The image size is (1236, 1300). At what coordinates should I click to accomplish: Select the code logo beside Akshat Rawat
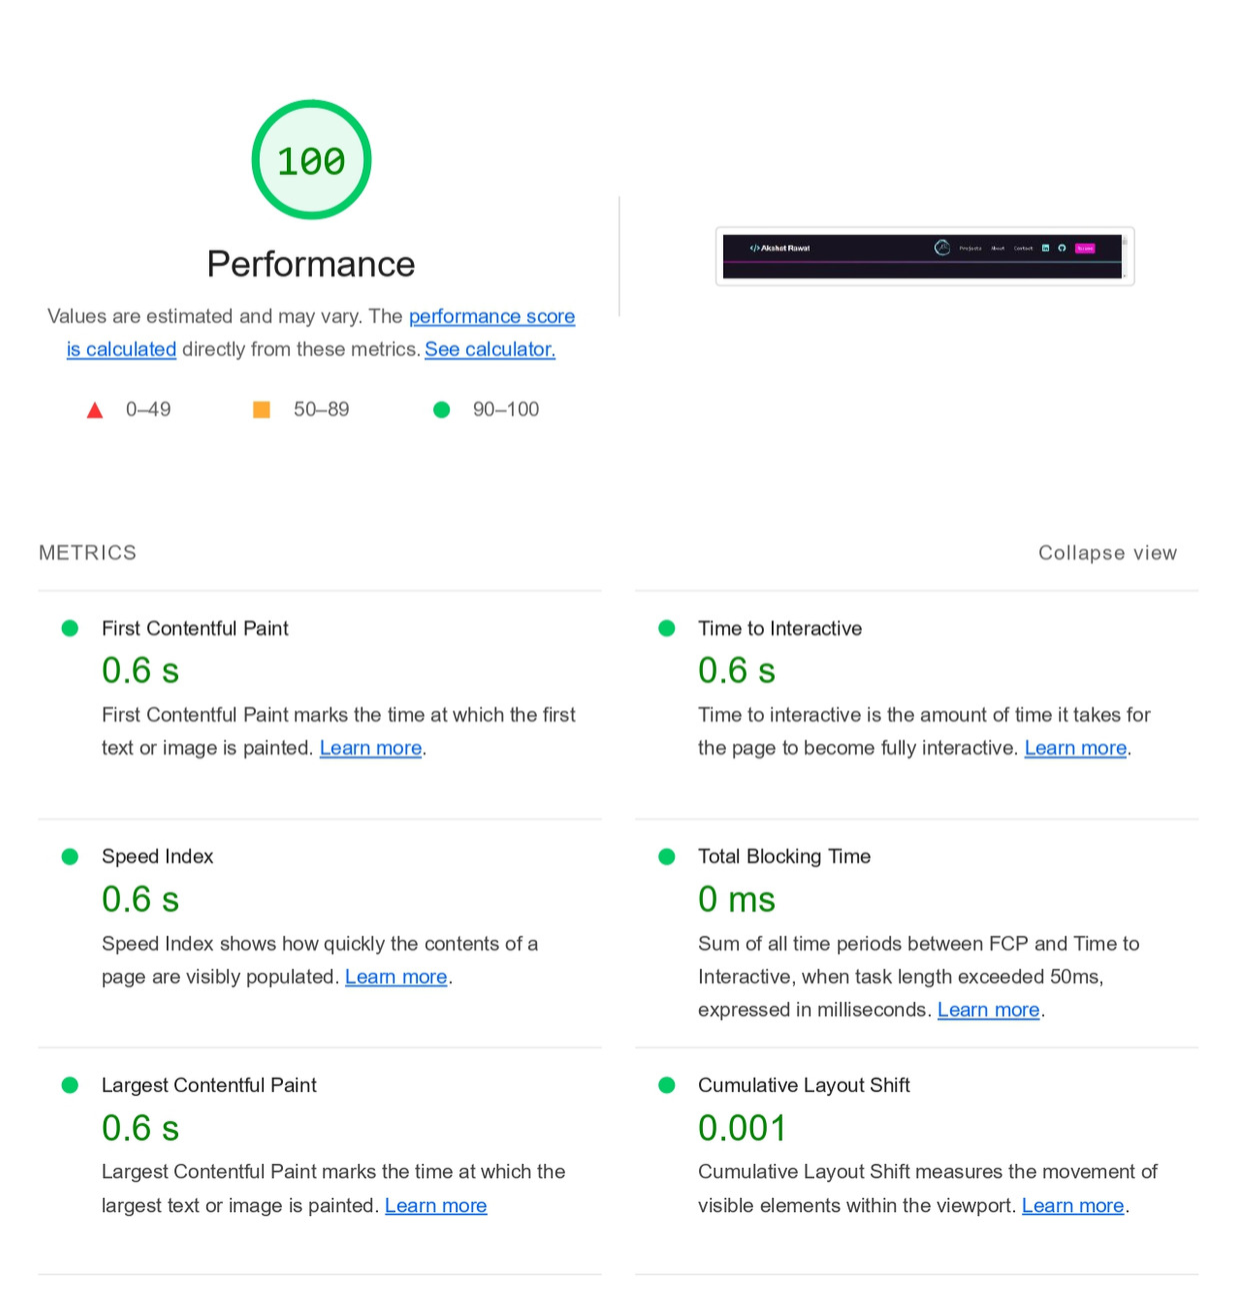click(x=754, y=247)
